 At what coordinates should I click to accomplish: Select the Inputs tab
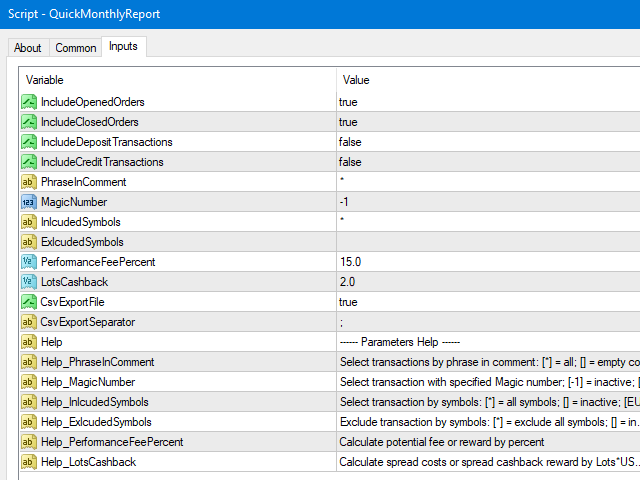click(x=124, y=47)
